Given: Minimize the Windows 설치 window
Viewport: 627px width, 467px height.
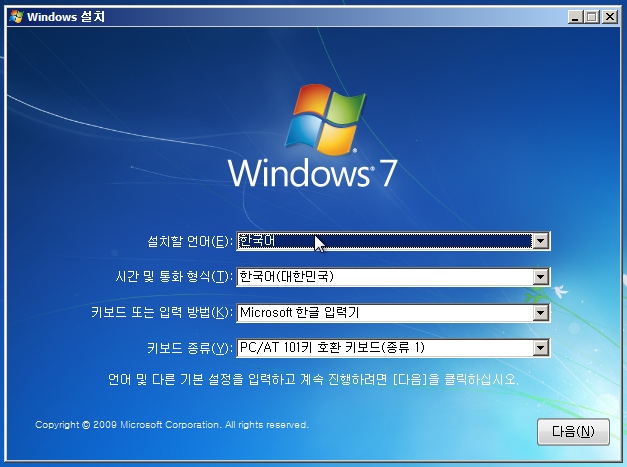Looking at the screenshot, I should [575, 17].
